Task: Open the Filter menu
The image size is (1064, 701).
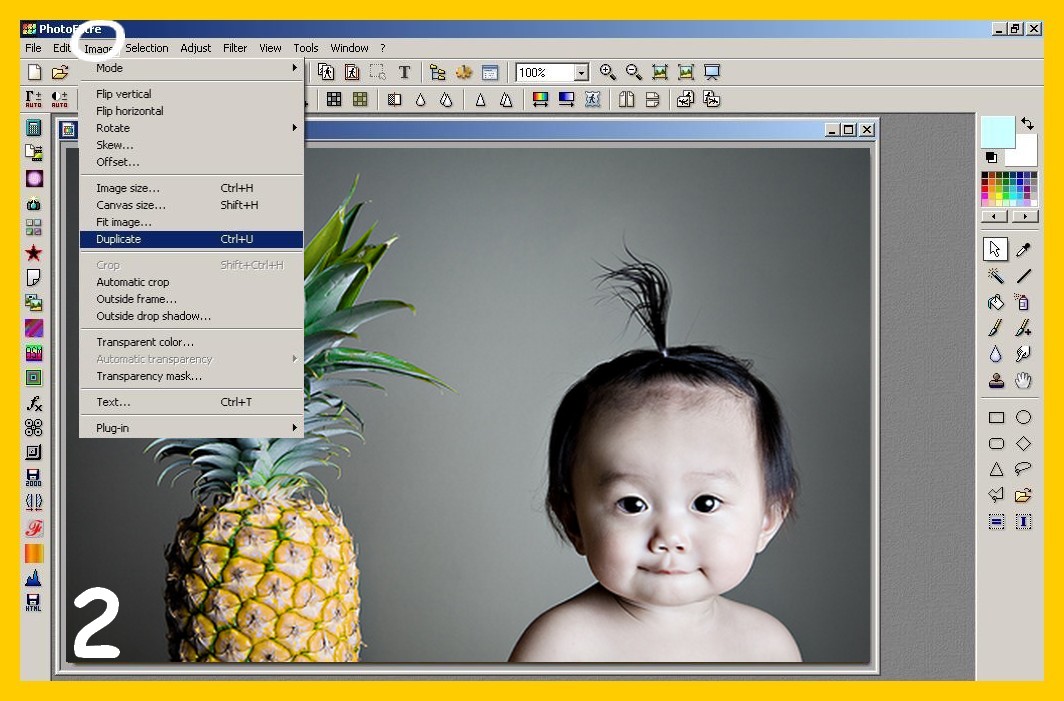Action: (x=235, y=48)
